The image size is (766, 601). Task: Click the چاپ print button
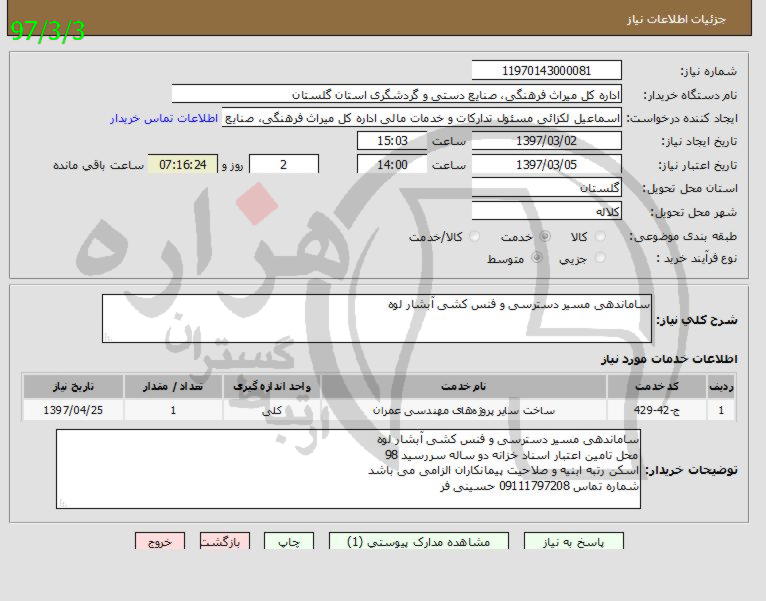289,542
